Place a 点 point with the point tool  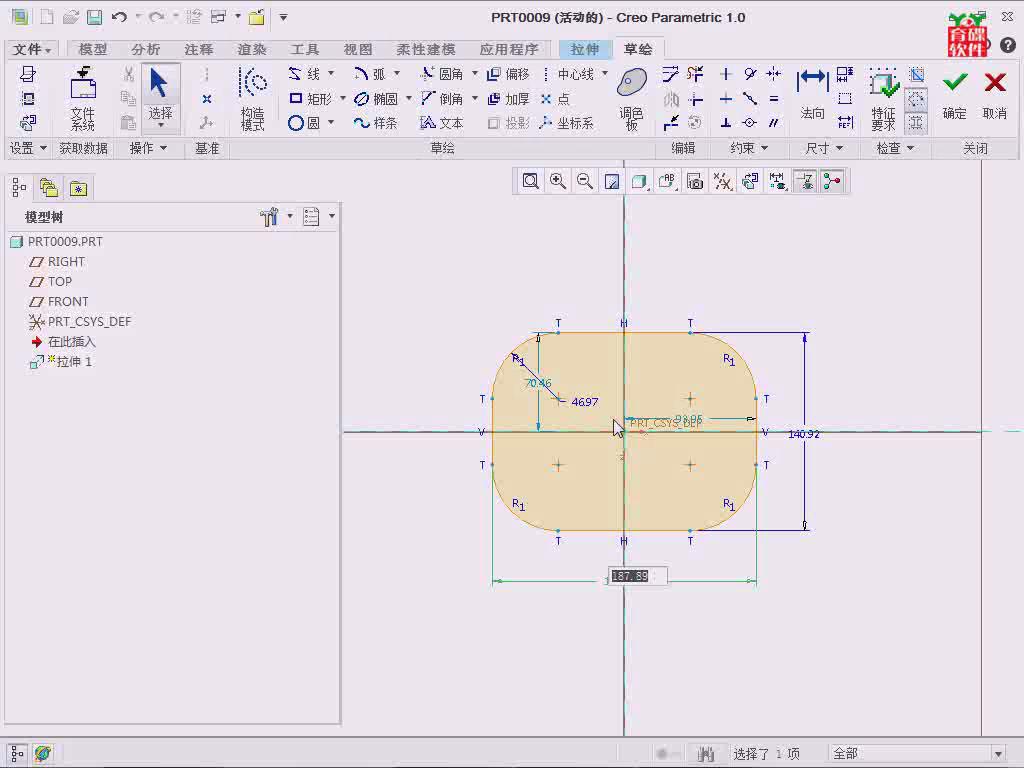(555, 99)
